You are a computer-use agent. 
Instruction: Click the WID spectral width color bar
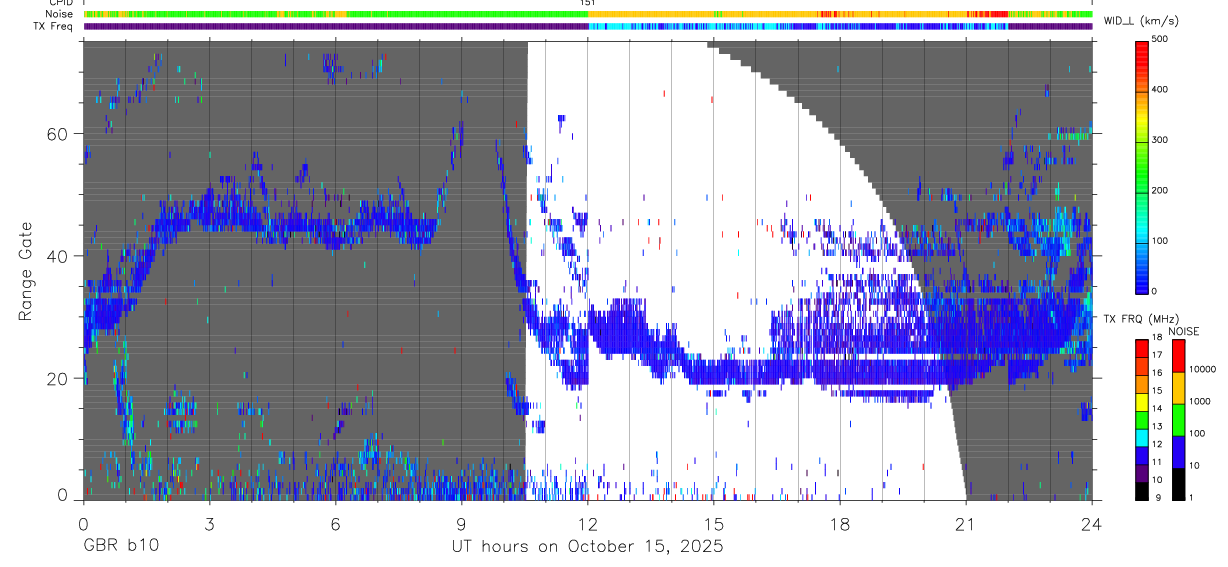point(1142,167)
